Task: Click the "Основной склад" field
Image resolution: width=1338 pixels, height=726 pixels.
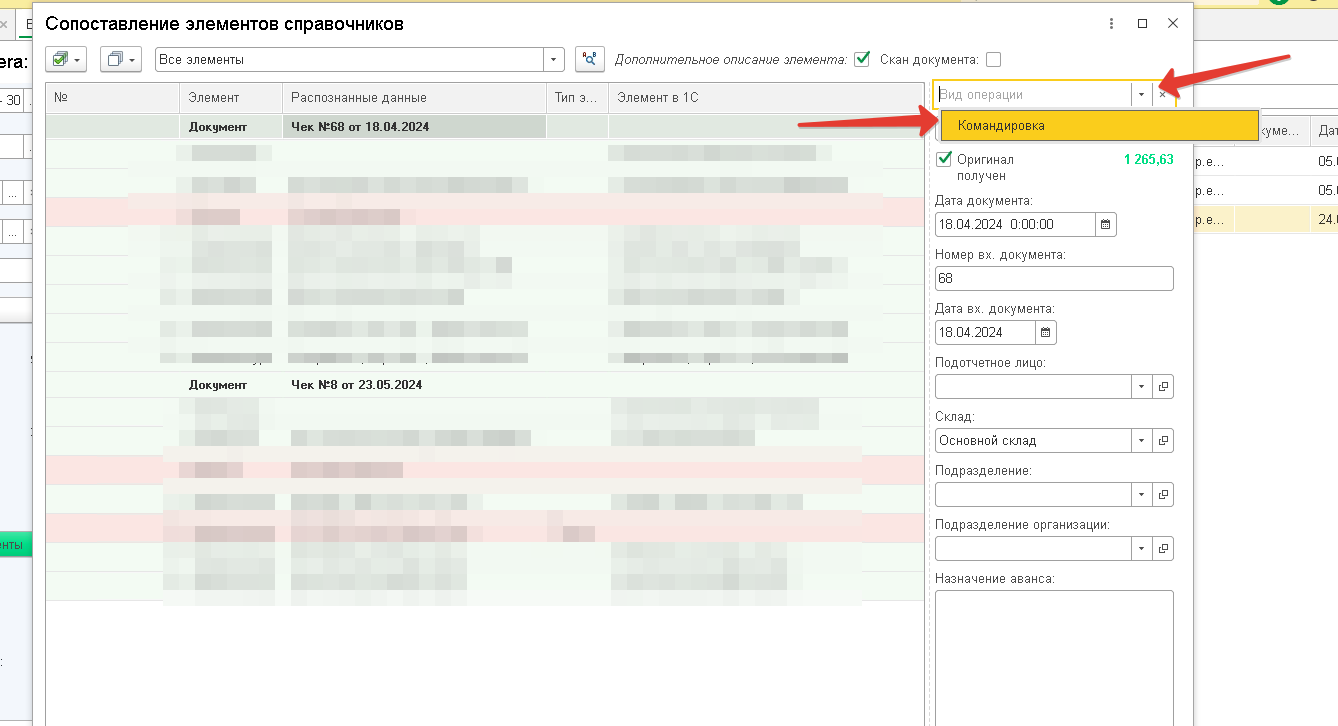Action: click(x=1033, y=440)
